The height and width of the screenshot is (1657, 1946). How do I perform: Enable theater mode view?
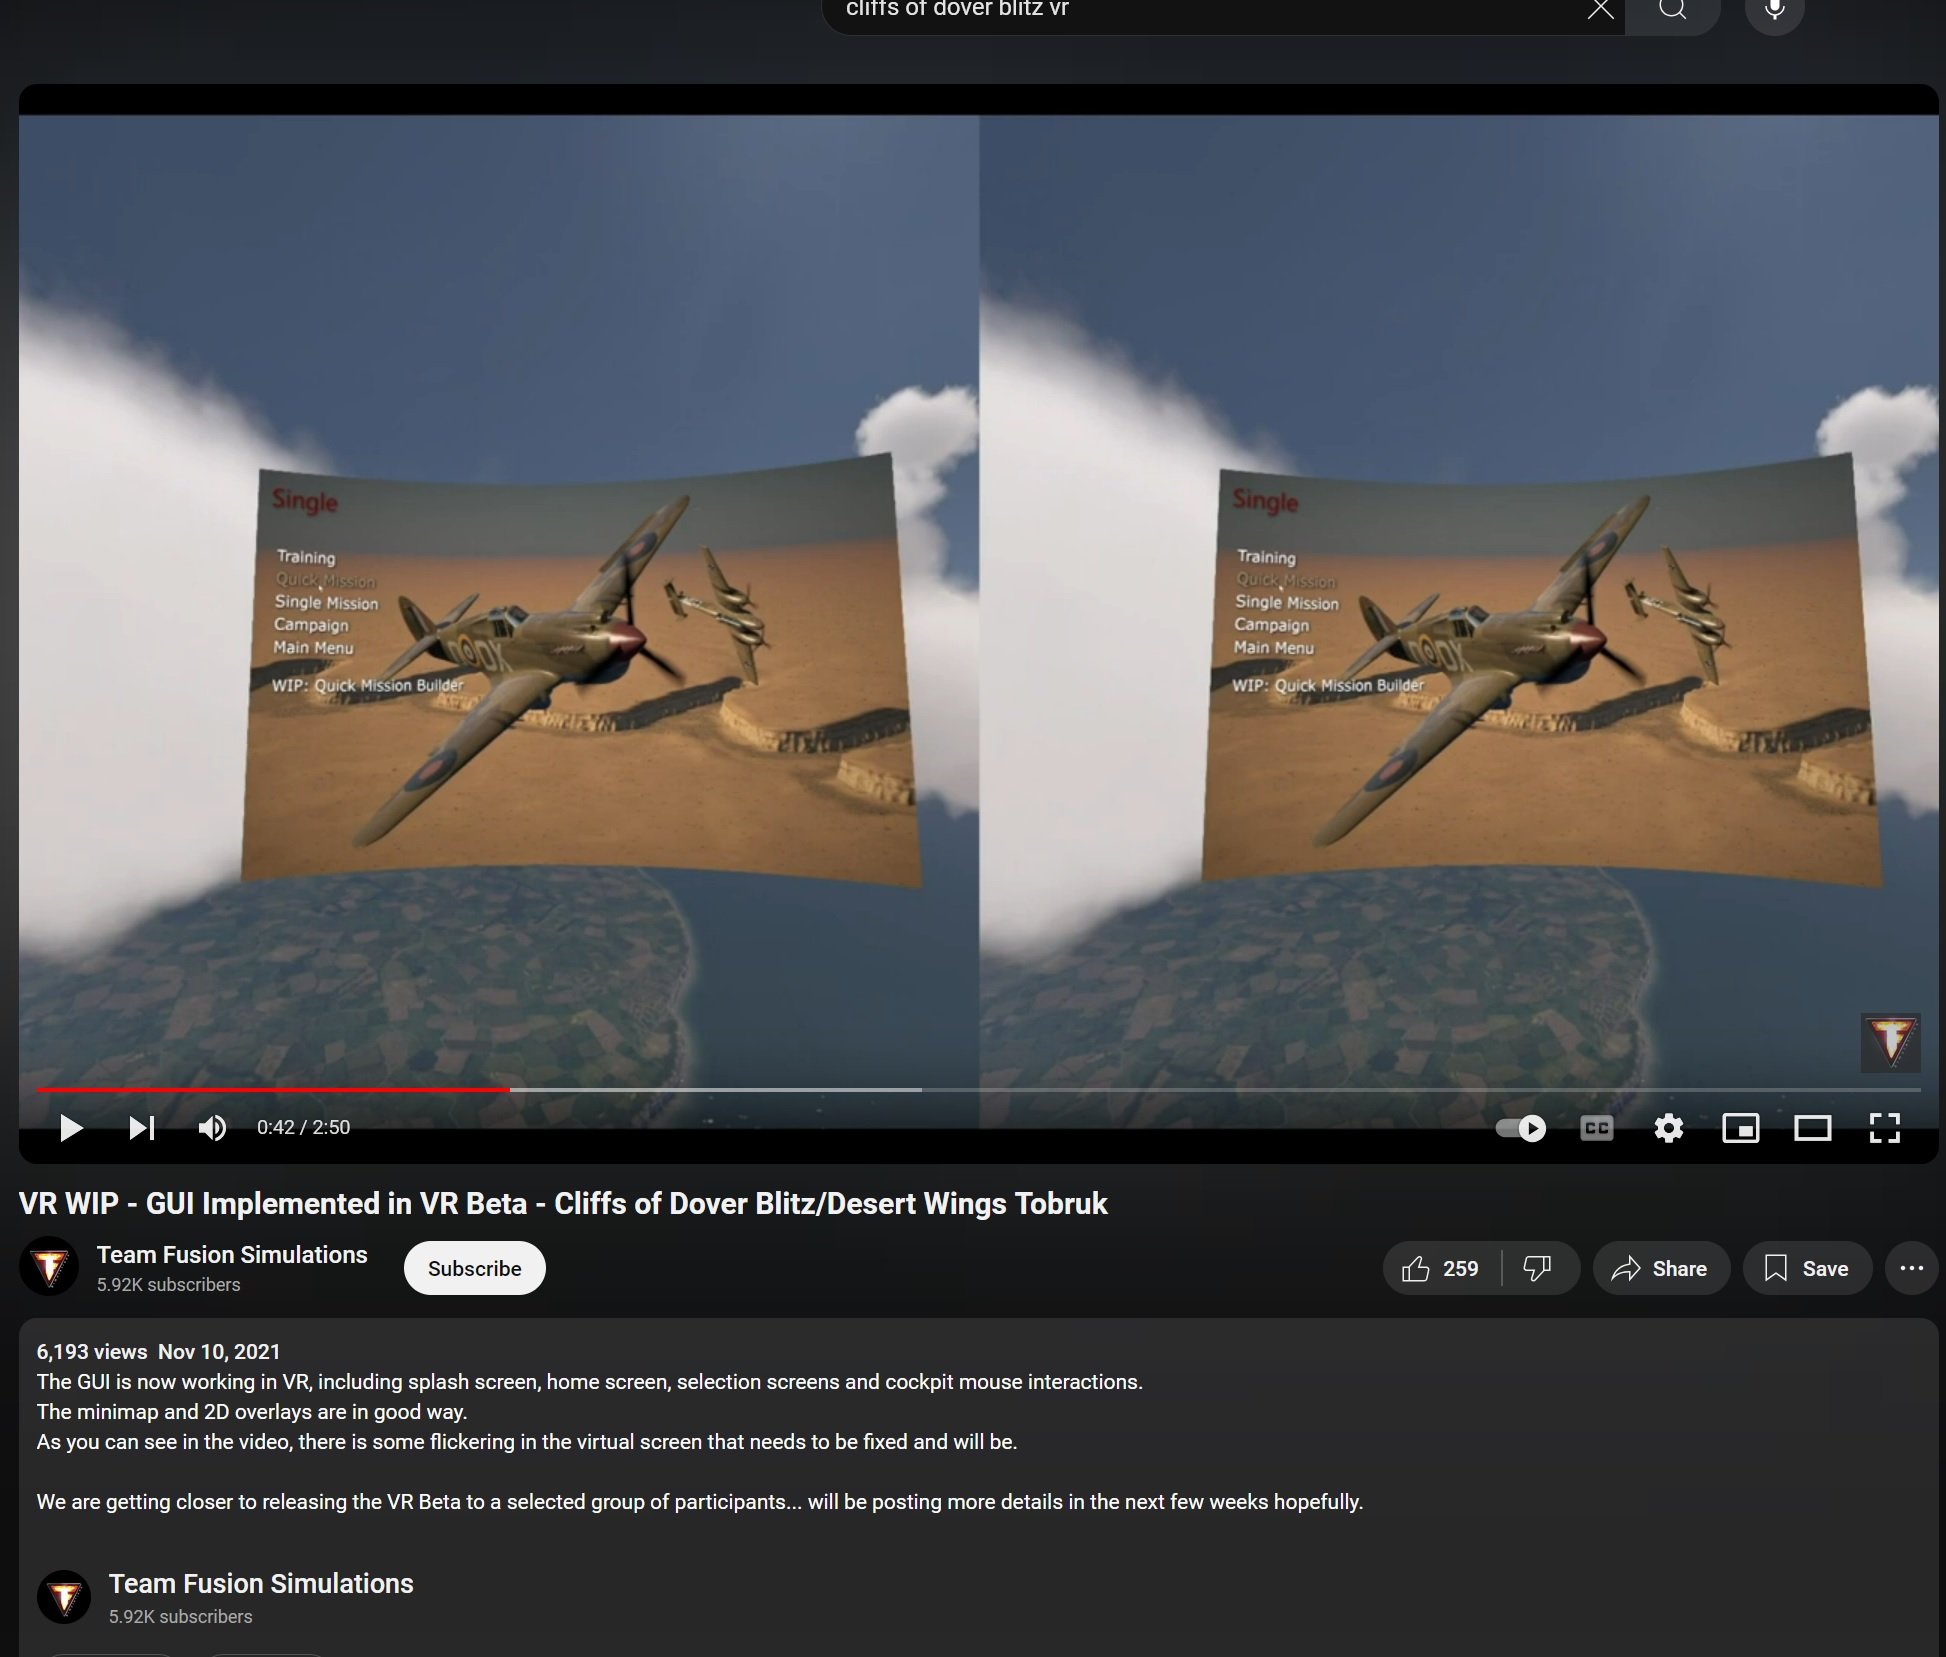[x=1812, y=1128]
